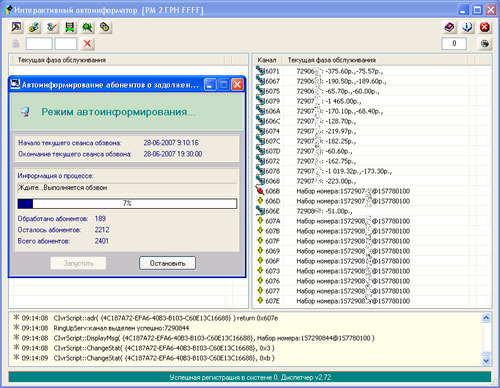This screenshot has width=500, height=388.
Task: Maximize the auto-inform dialog window
Action: pos(224,85)
